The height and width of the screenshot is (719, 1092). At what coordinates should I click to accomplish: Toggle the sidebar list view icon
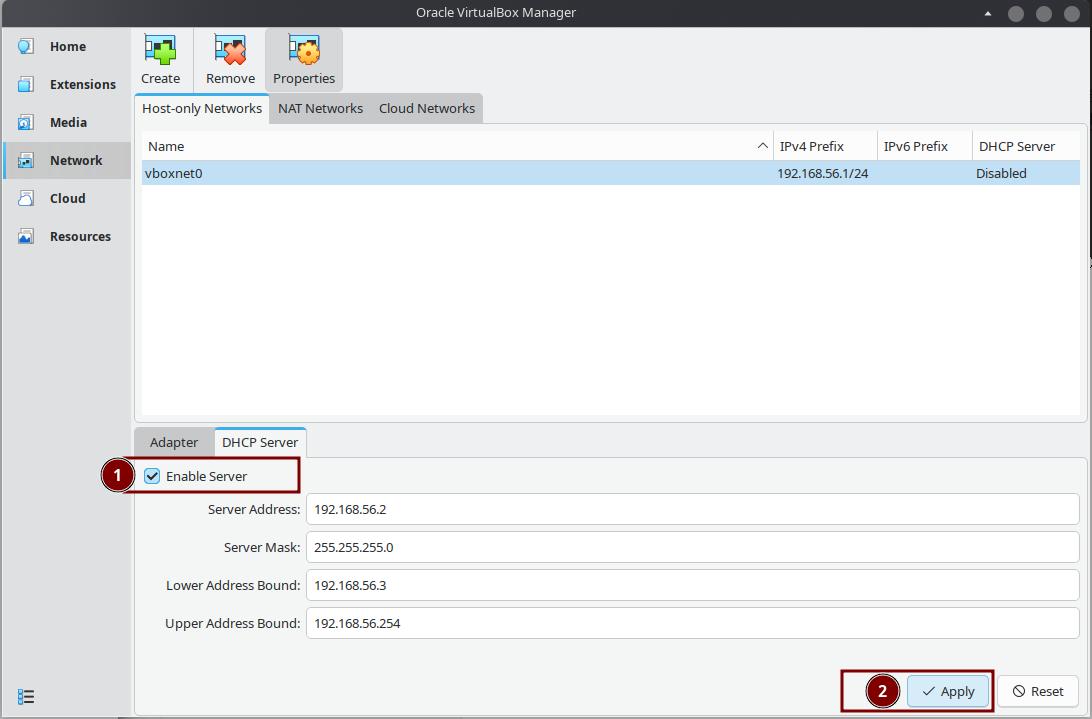26,696
